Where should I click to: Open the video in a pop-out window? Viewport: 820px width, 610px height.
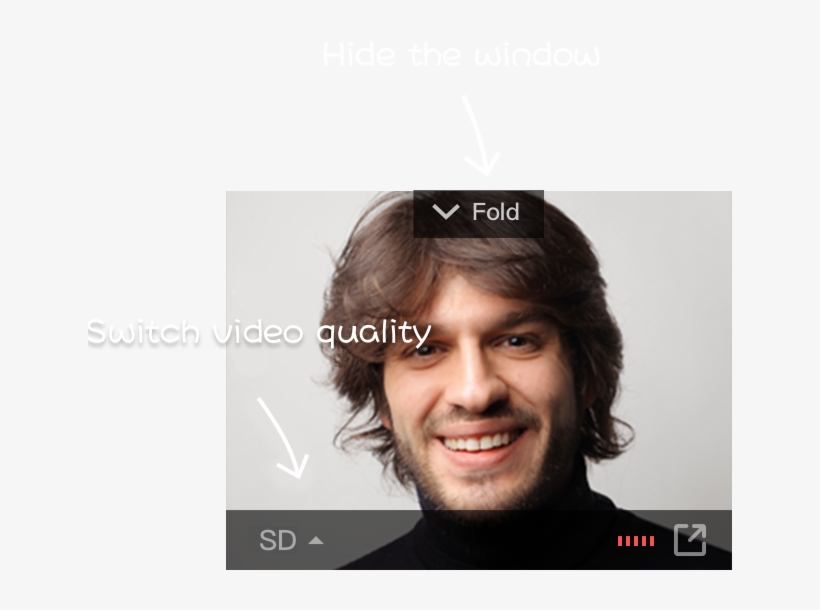click(690, 539)
